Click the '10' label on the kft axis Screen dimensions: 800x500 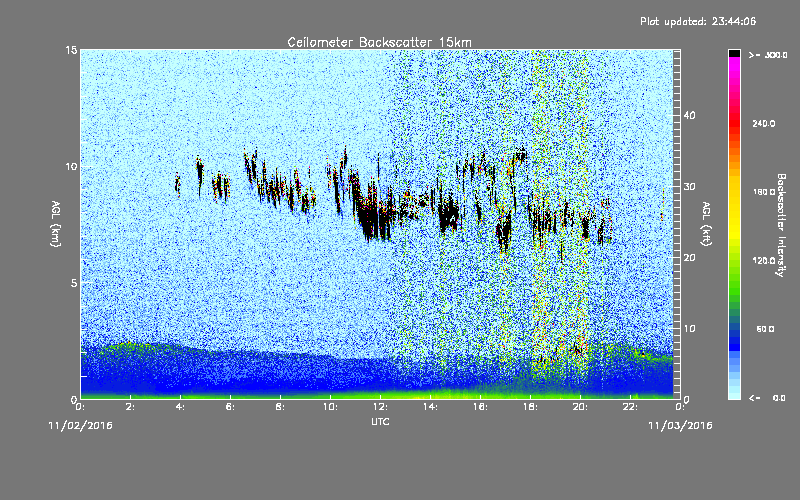pos(689,329)
